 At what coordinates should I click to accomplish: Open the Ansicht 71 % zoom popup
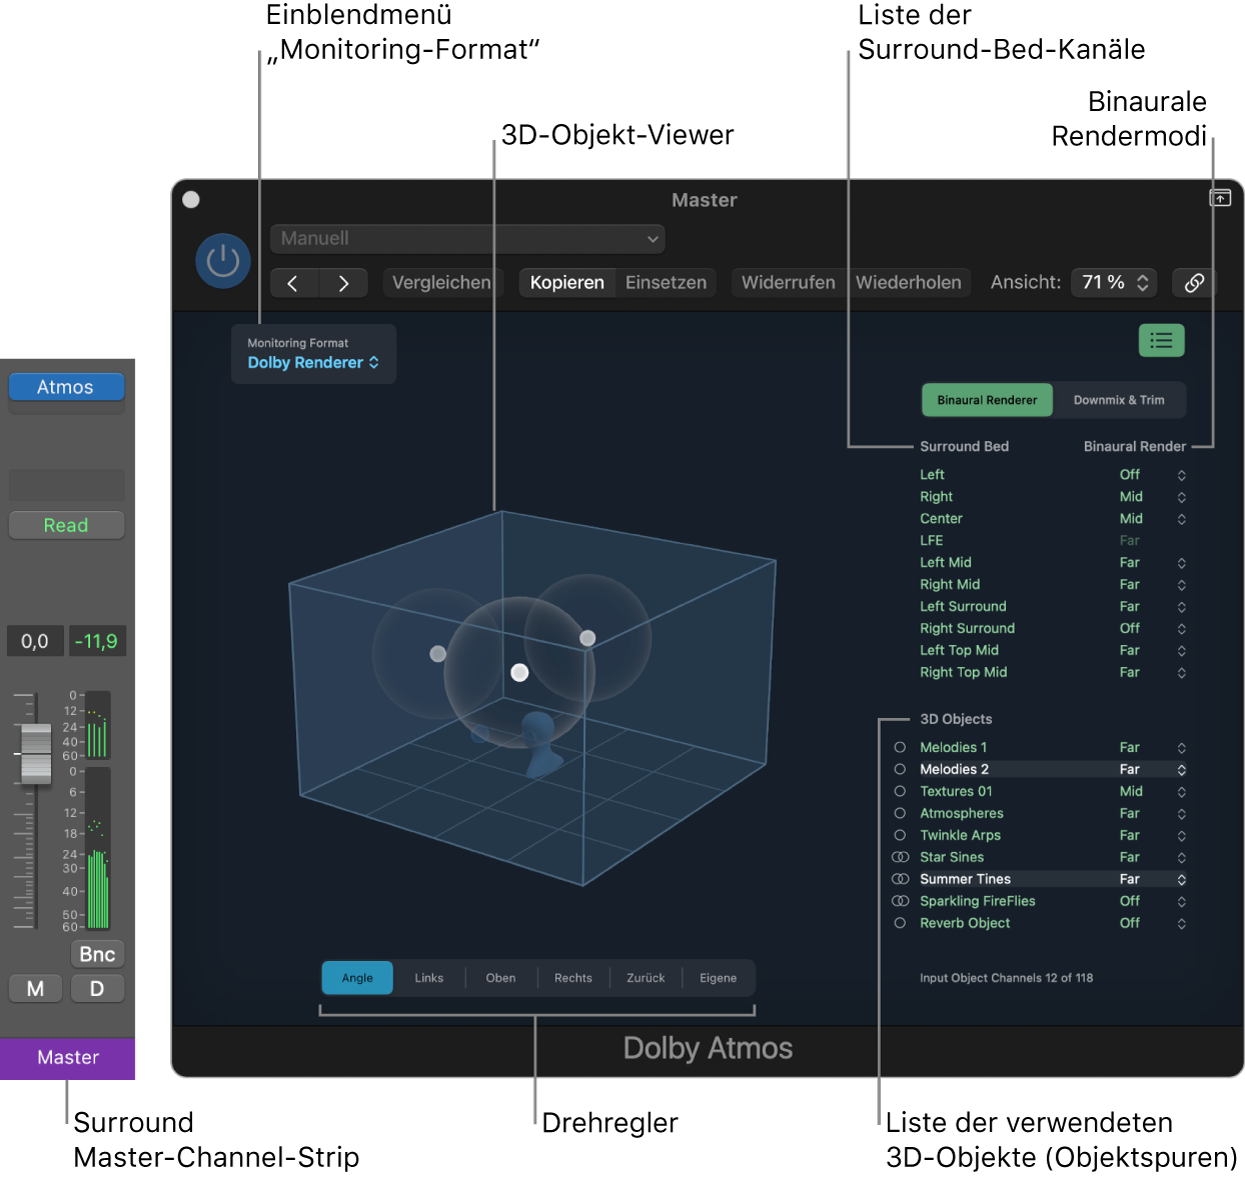pyautogui.click(x=1114, y=283)
